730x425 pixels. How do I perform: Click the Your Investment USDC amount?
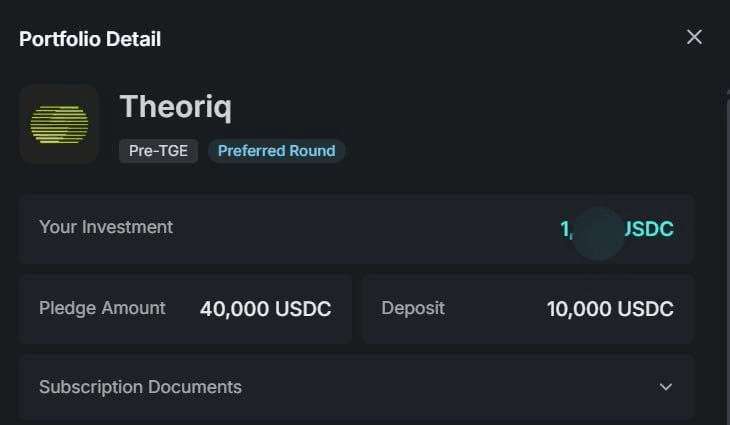[x=617, y=229]
